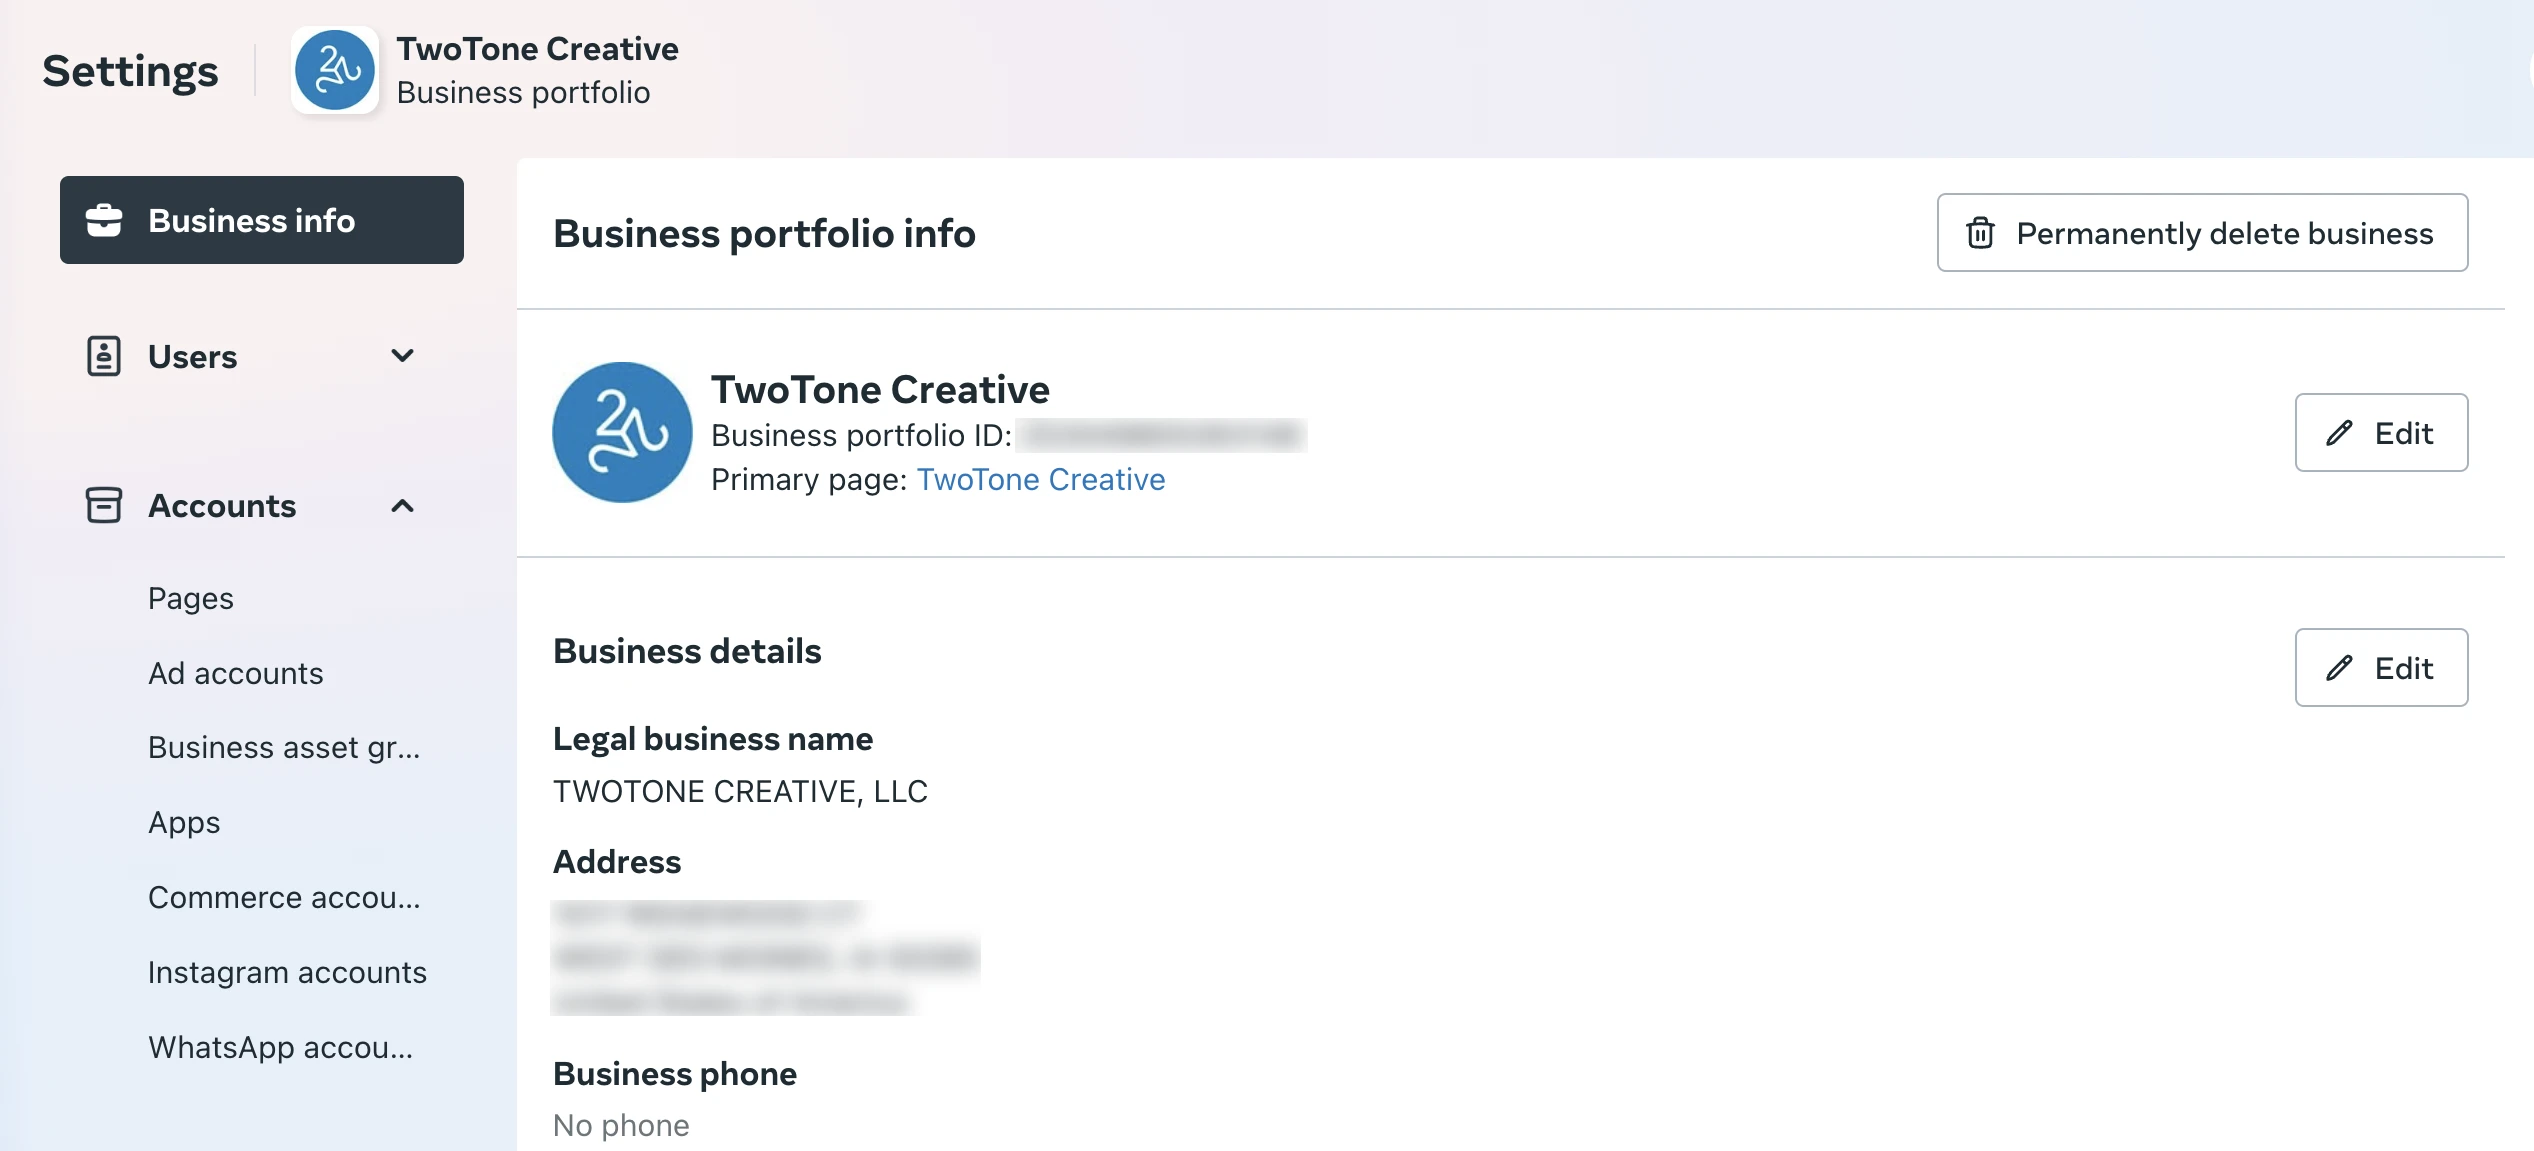Image resolution: width=2534 pixels, height=1151 pixels.
Task: Click the pencil icon on portfolio Edit button
Action: 2339,433
